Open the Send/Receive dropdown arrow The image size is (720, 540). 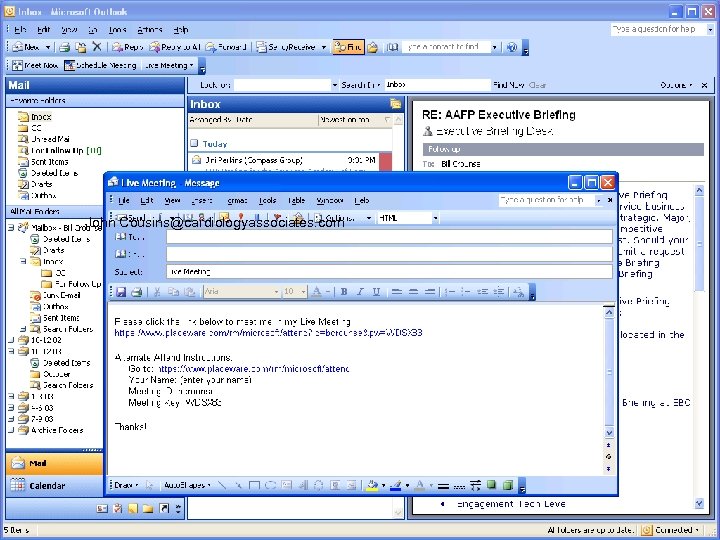[324, 47]
